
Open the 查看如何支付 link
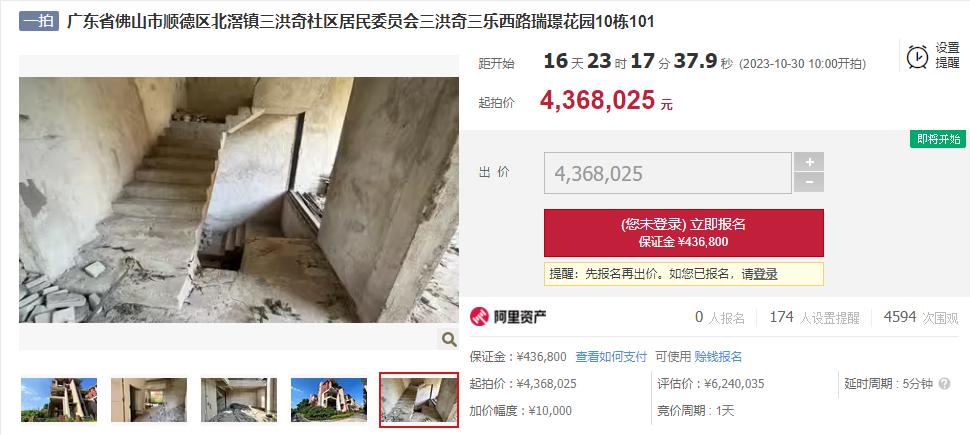(611, 357)
